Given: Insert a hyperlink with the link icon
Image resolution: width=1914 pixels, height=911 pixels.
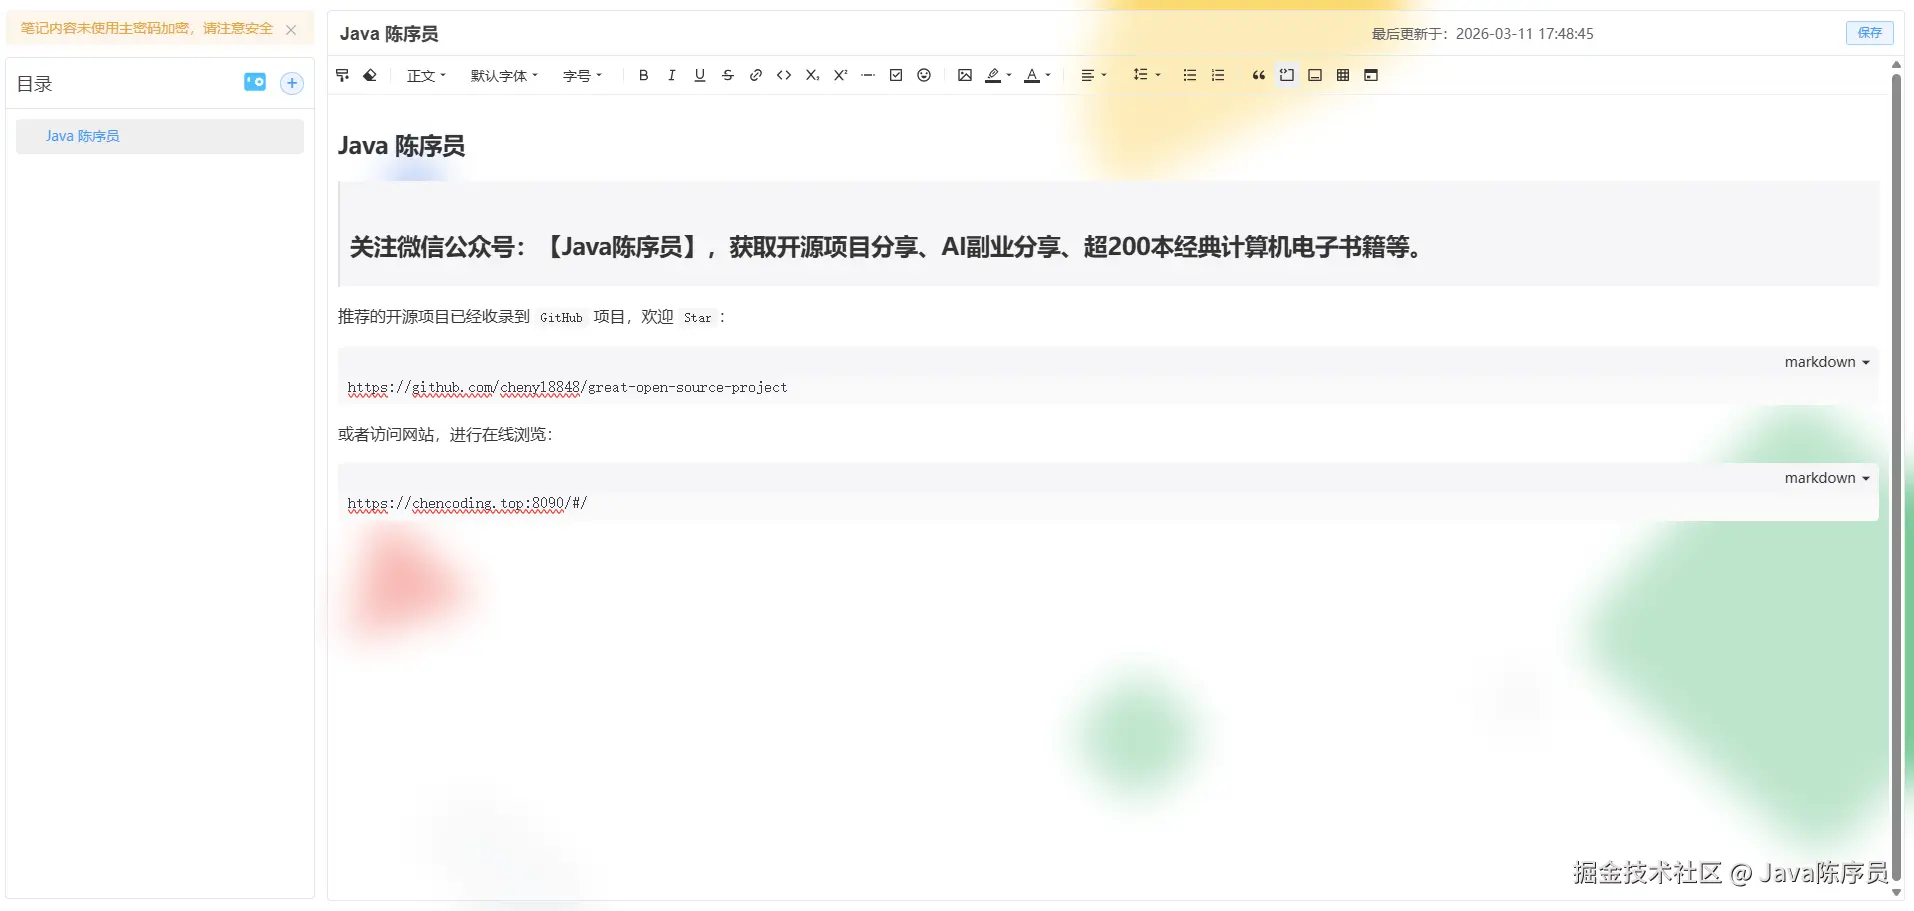Looking at the screenshot, I should (x=756, y=75).
